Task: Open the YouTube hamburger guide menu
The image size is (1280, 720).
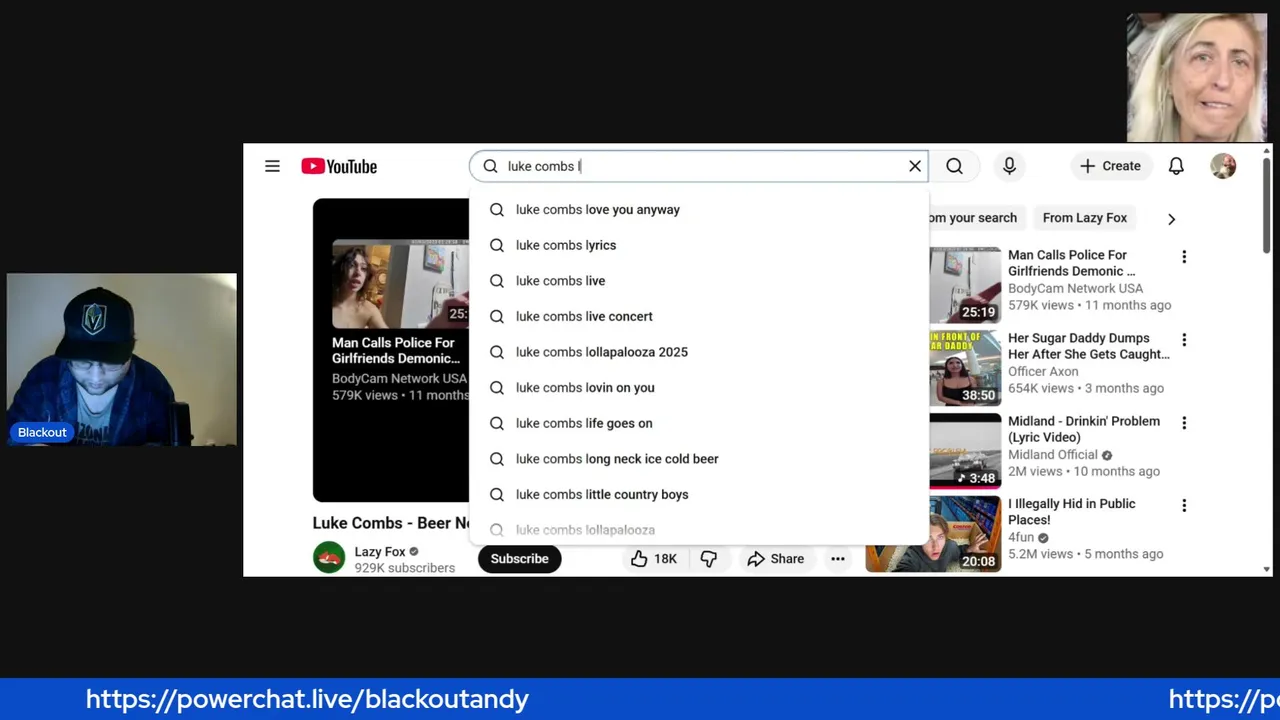Action: click(x=272, y=166)
